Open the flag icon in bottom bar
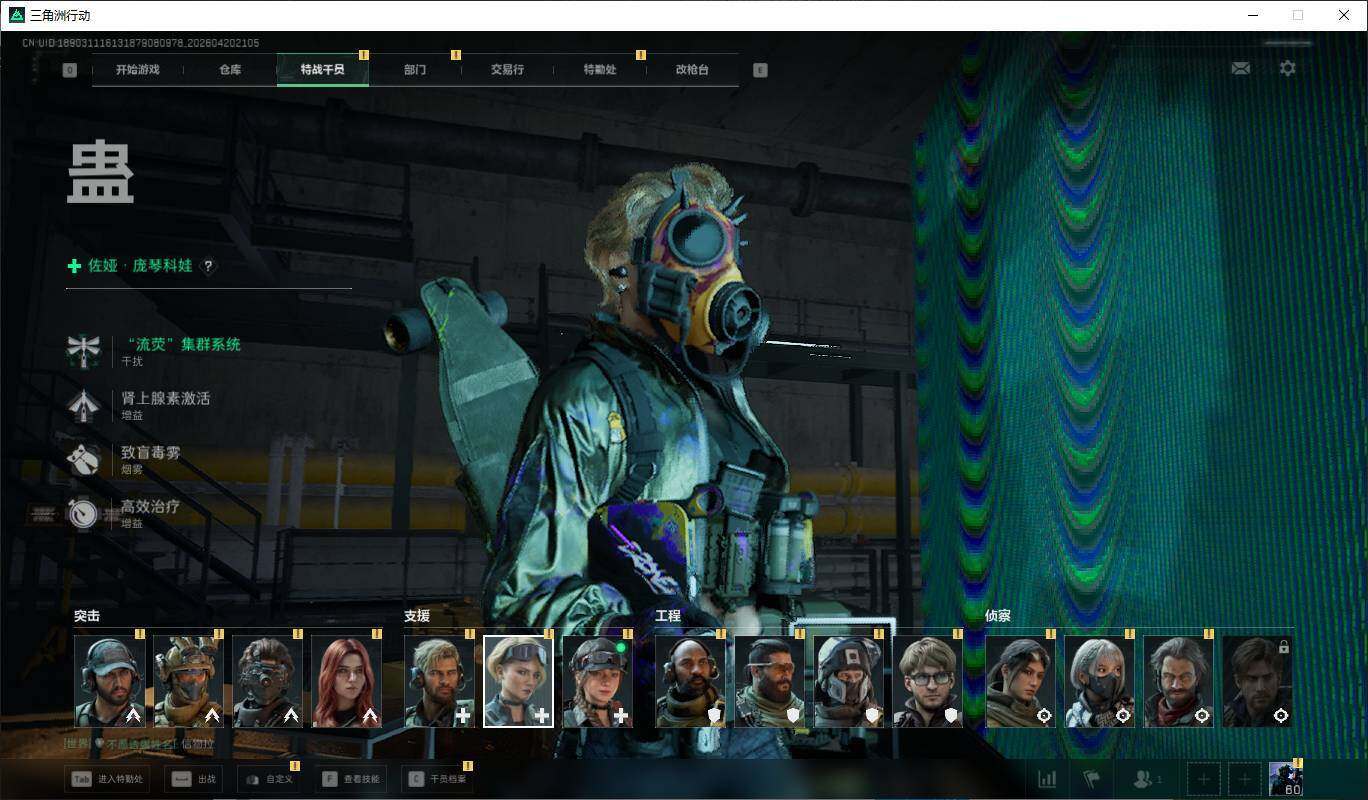1368x800 pixels. point(1091,779)
